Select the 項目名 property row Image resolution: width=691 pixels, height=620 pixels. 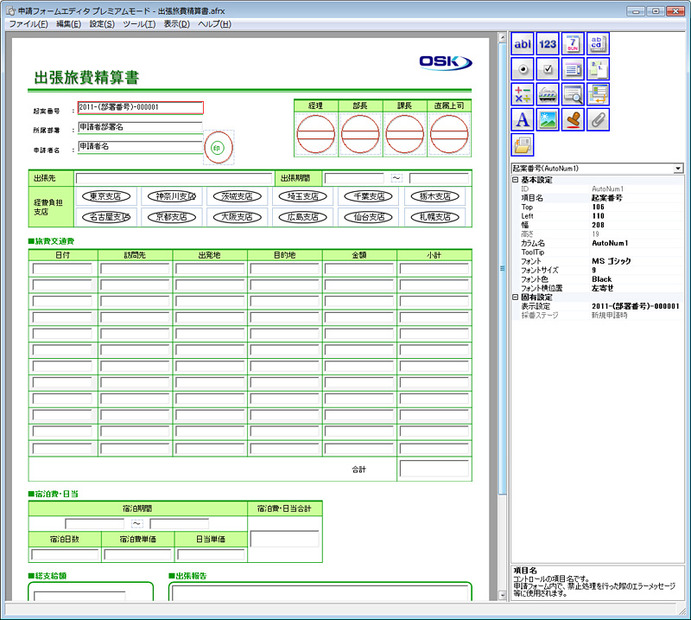(598, 198)
